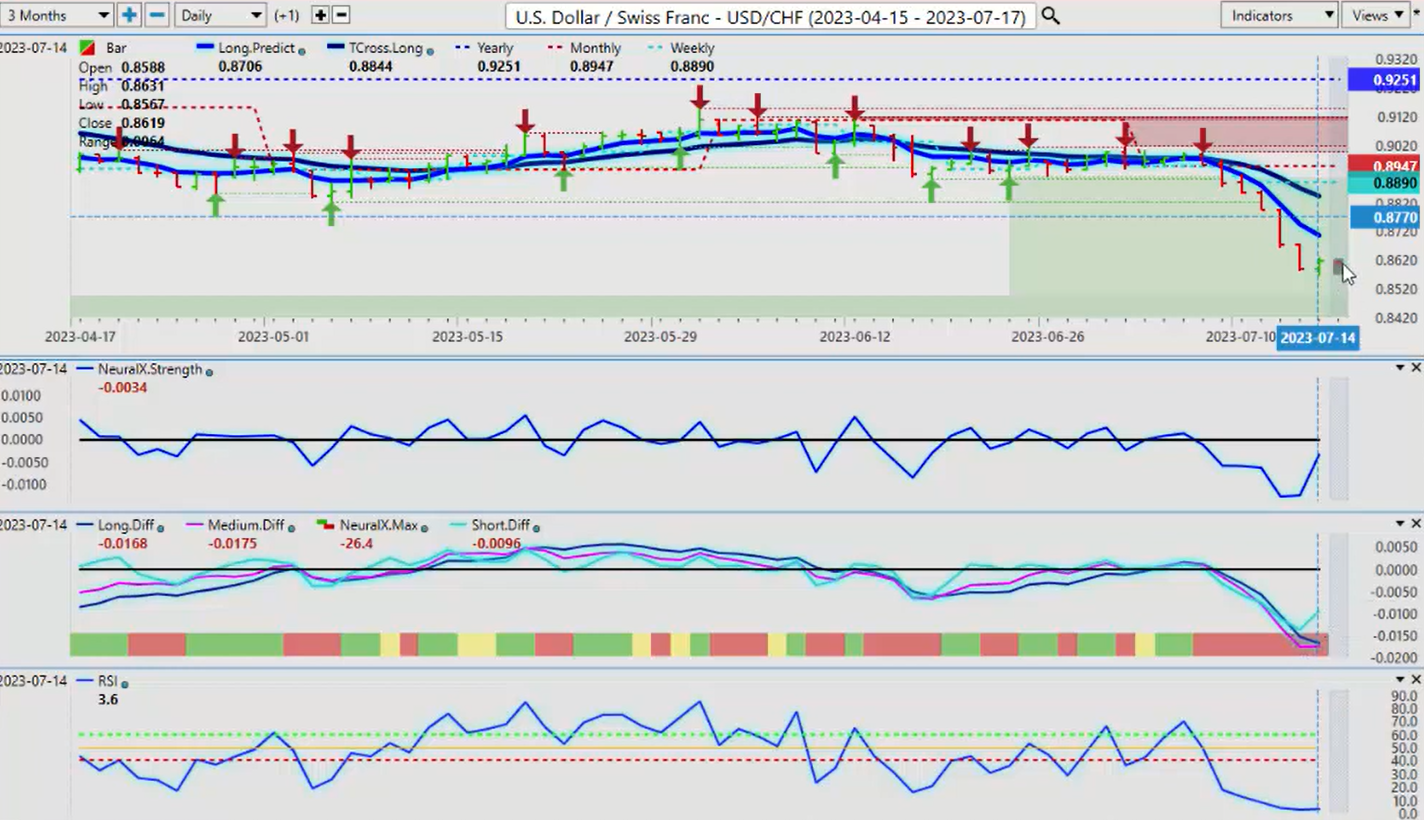
Task: Close the NeuralX.Strength panel
Action: point(1415,368)
